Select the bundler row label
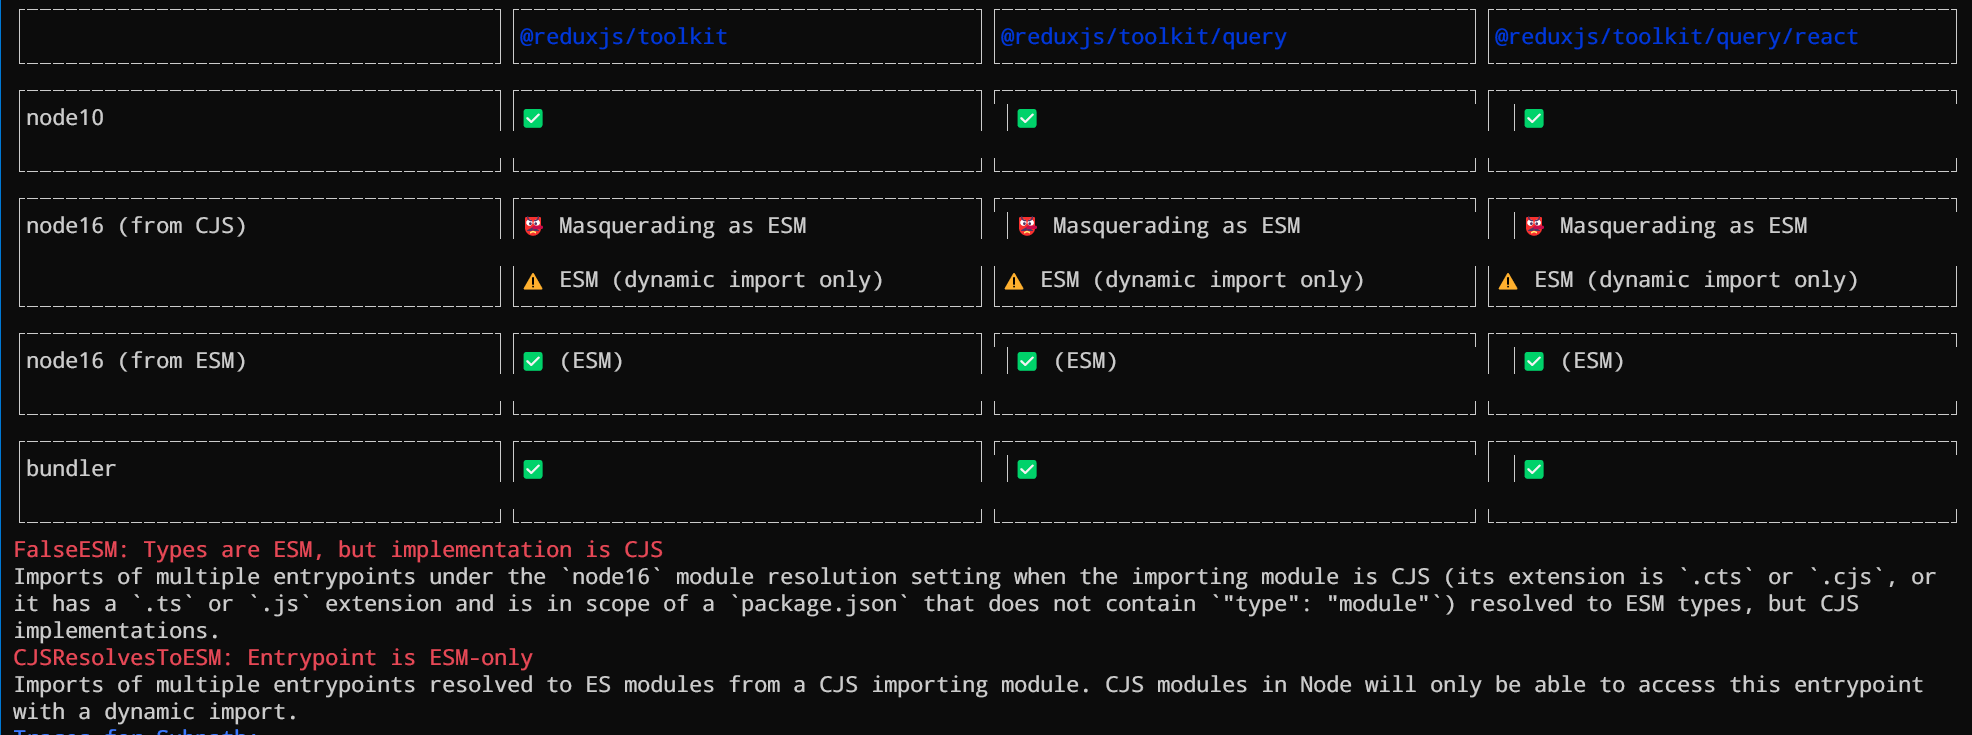 tap(71, 468)
